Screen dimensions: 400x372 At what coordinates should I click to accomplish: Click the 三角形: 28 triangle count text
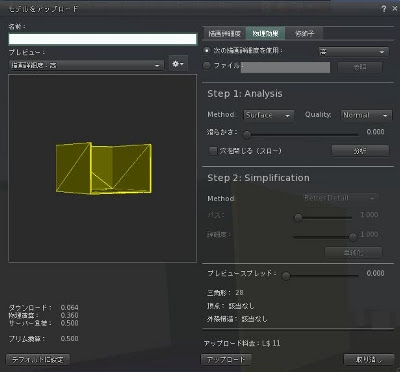(225, 293)
